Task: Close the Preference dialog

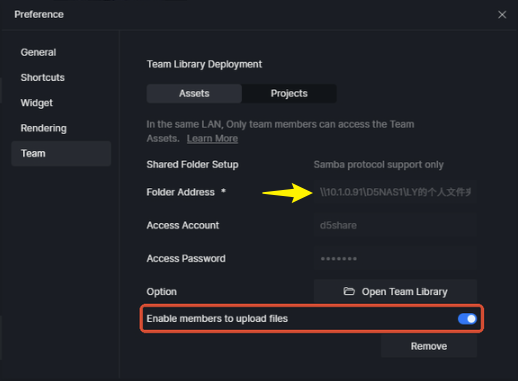Action: pyautogui.click(x=502, y=15)
